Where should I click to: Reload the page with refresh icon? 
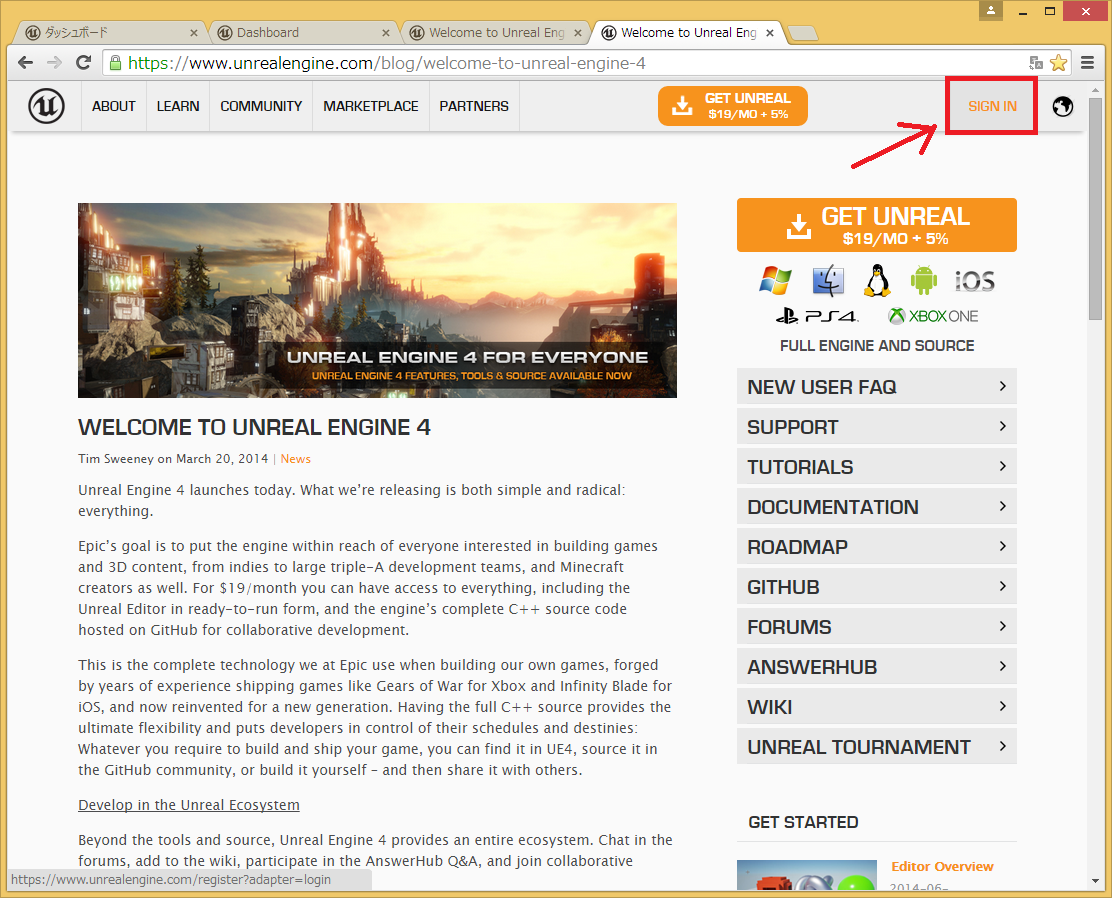(84, 62)
